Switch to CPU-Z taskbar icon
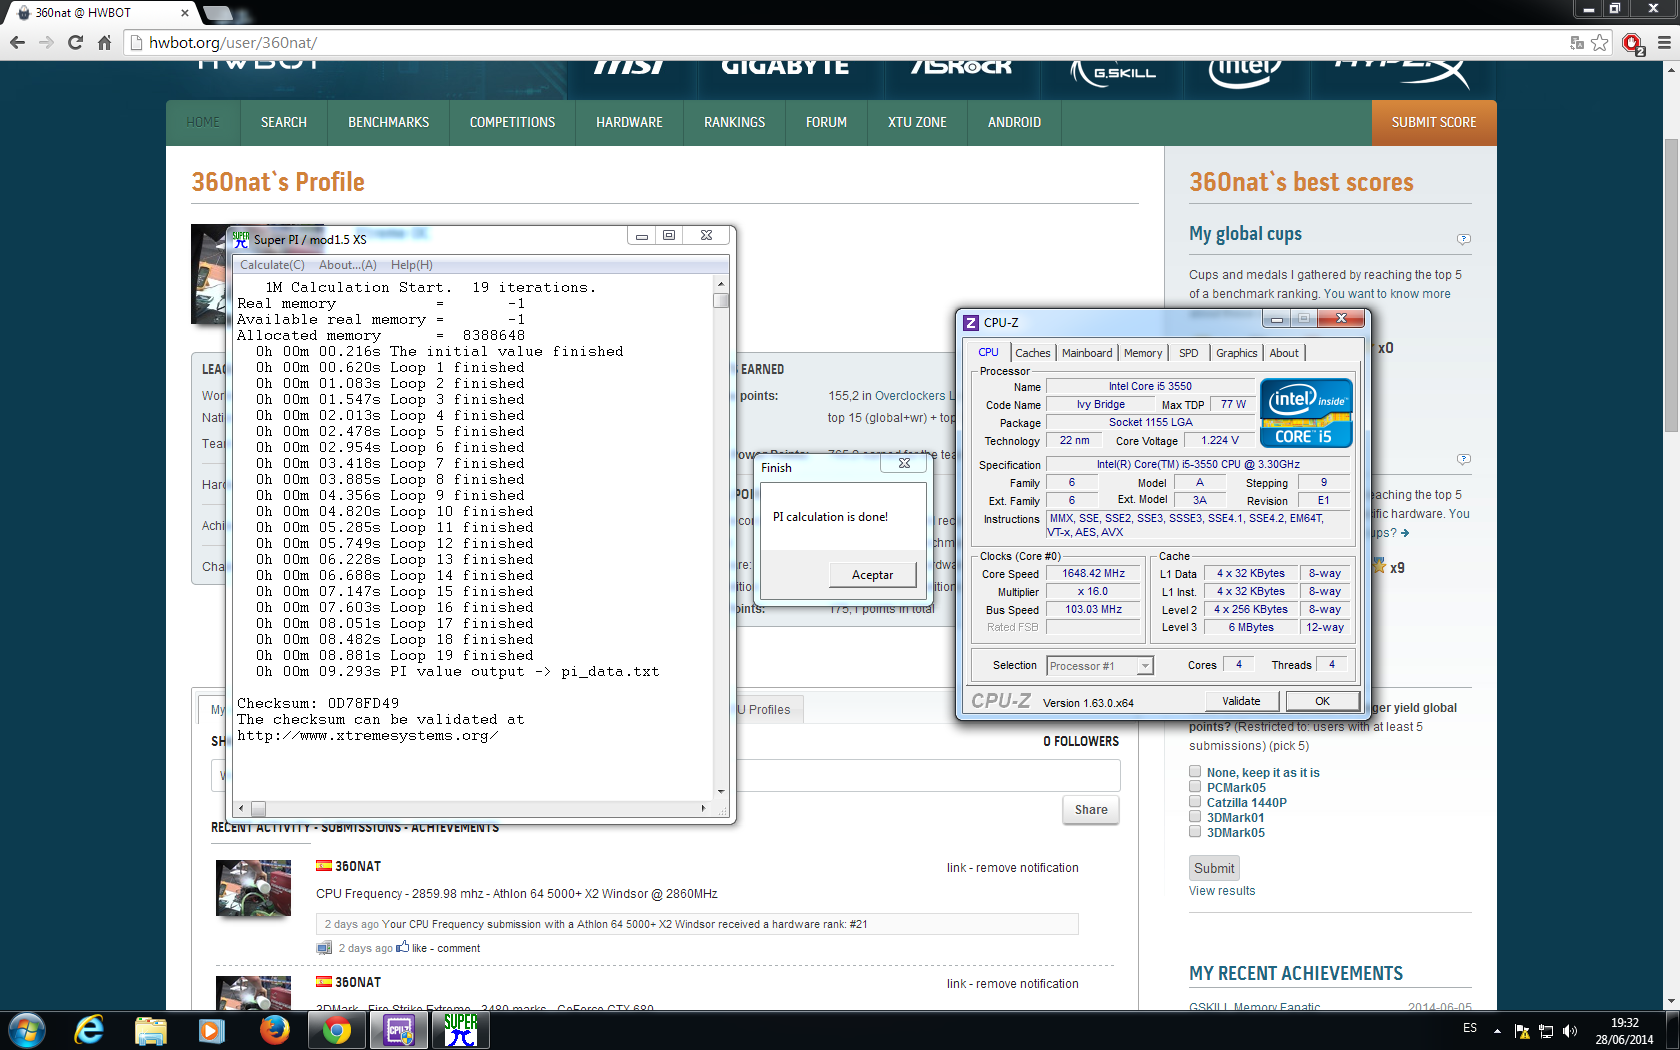Image resolution: width=1680 pixels, height=1050 pixels. tap(399, 1030)
